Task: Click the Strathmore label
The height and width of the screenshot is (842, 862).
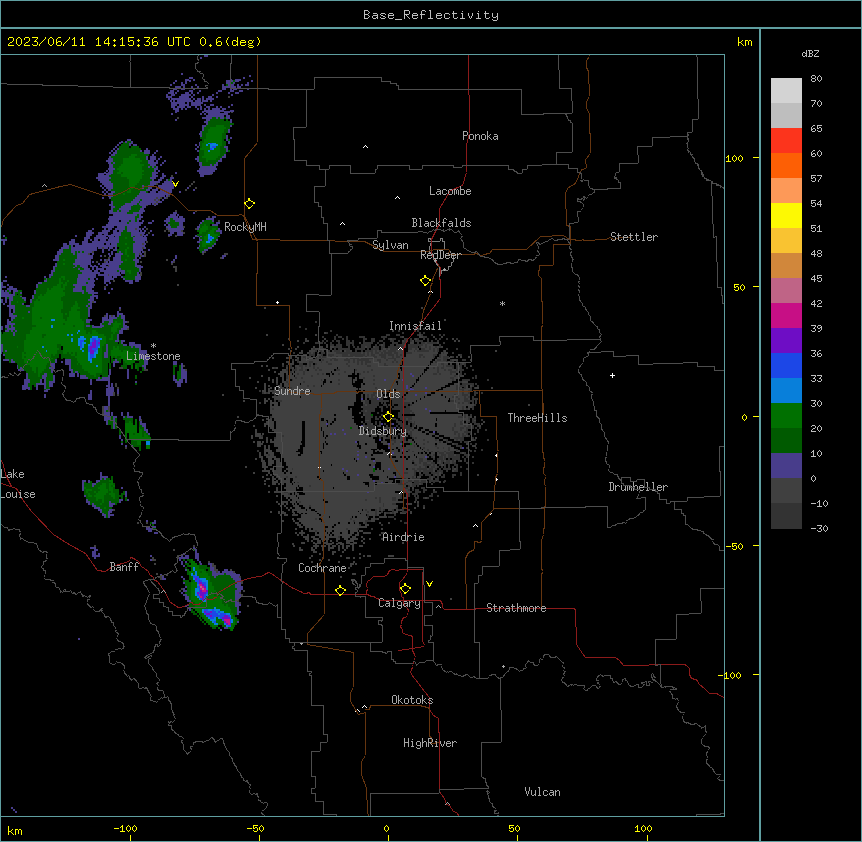Action: [516, 608]
